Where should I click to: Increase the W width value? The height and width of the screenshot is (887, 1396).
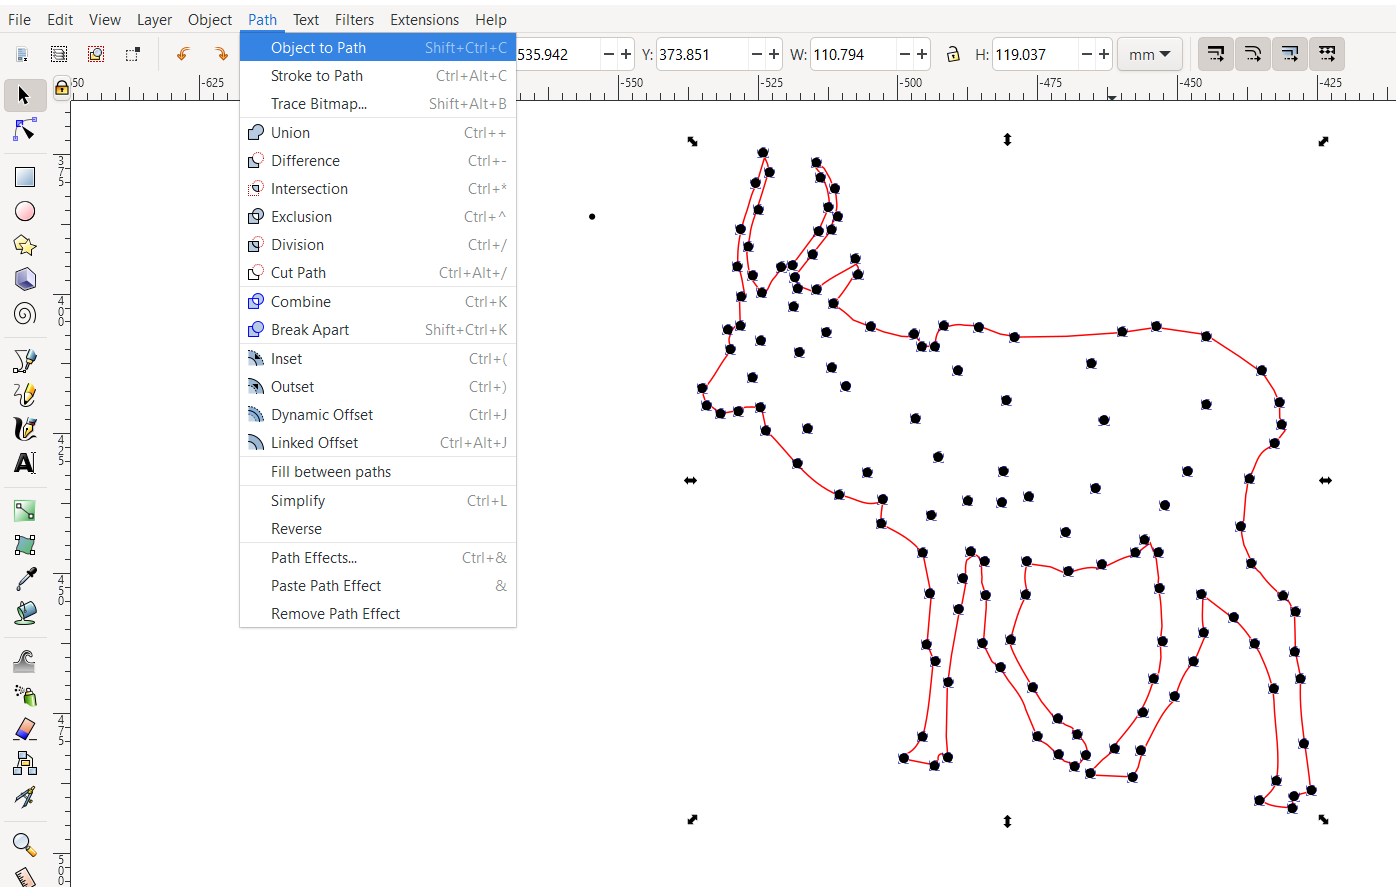(x=922, y=54)
